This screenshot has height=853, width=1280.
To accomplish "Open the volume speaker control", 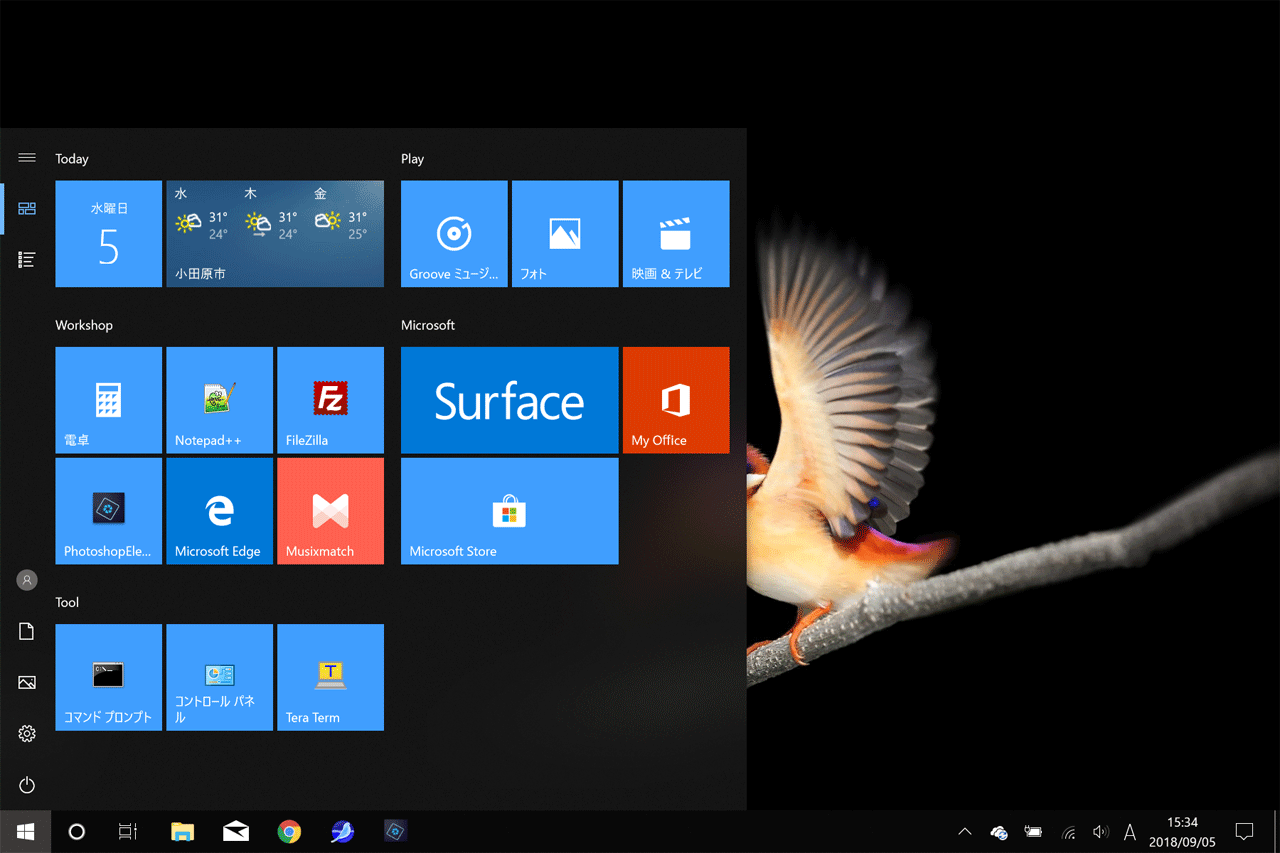I will click(x=1100, y=831).
